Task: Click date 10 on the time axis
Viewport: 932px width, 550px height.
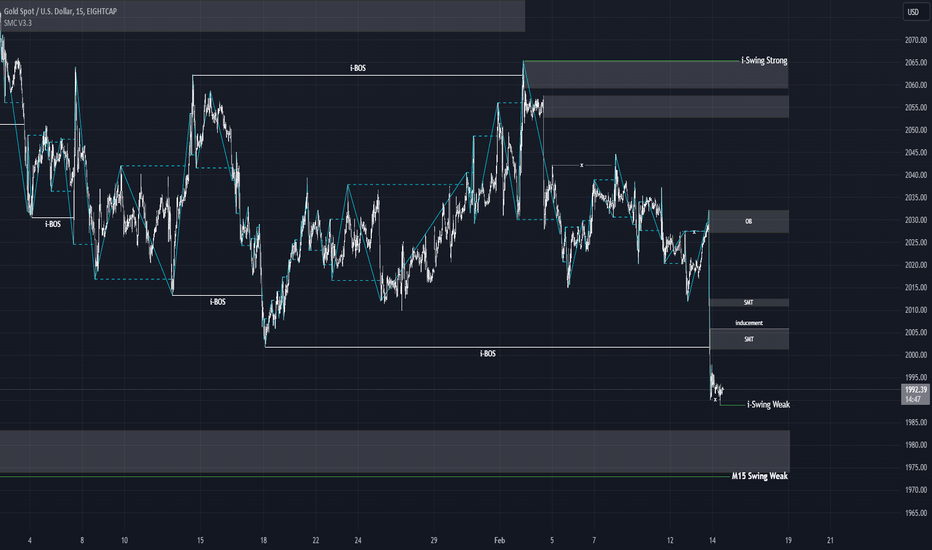Action: pos(124,540)
